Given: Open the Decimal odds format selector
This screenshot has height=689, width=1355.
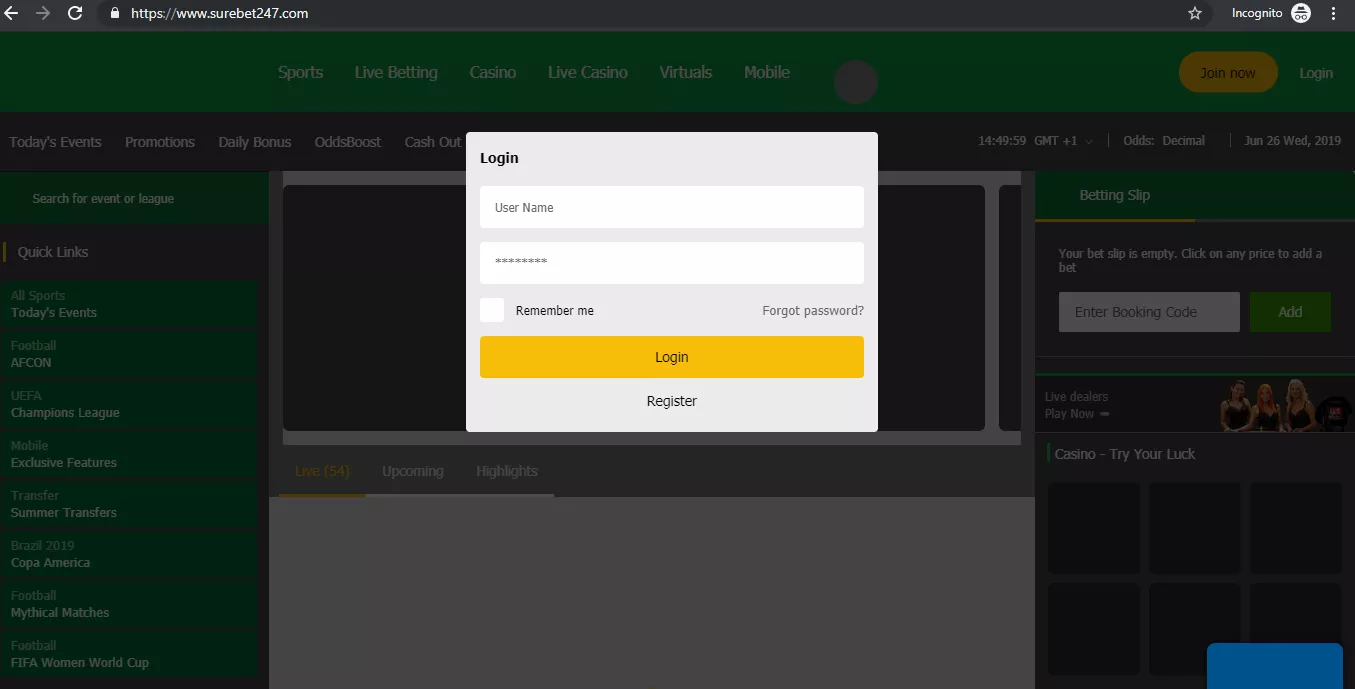Looking at the screenshot, I should [1184, 141].
